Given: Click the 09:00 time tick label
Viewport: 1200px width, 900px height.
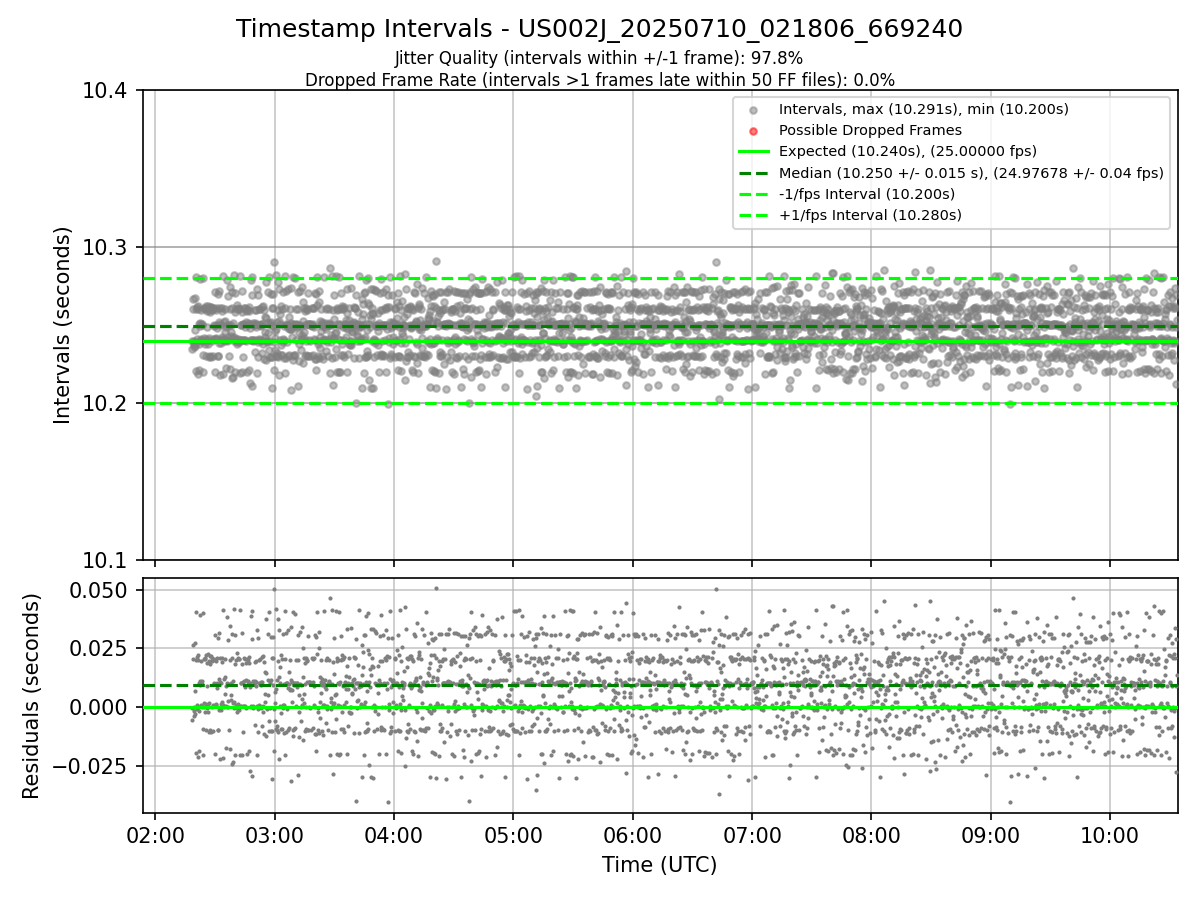Looking at the screenshot, I should coord(991,835).
